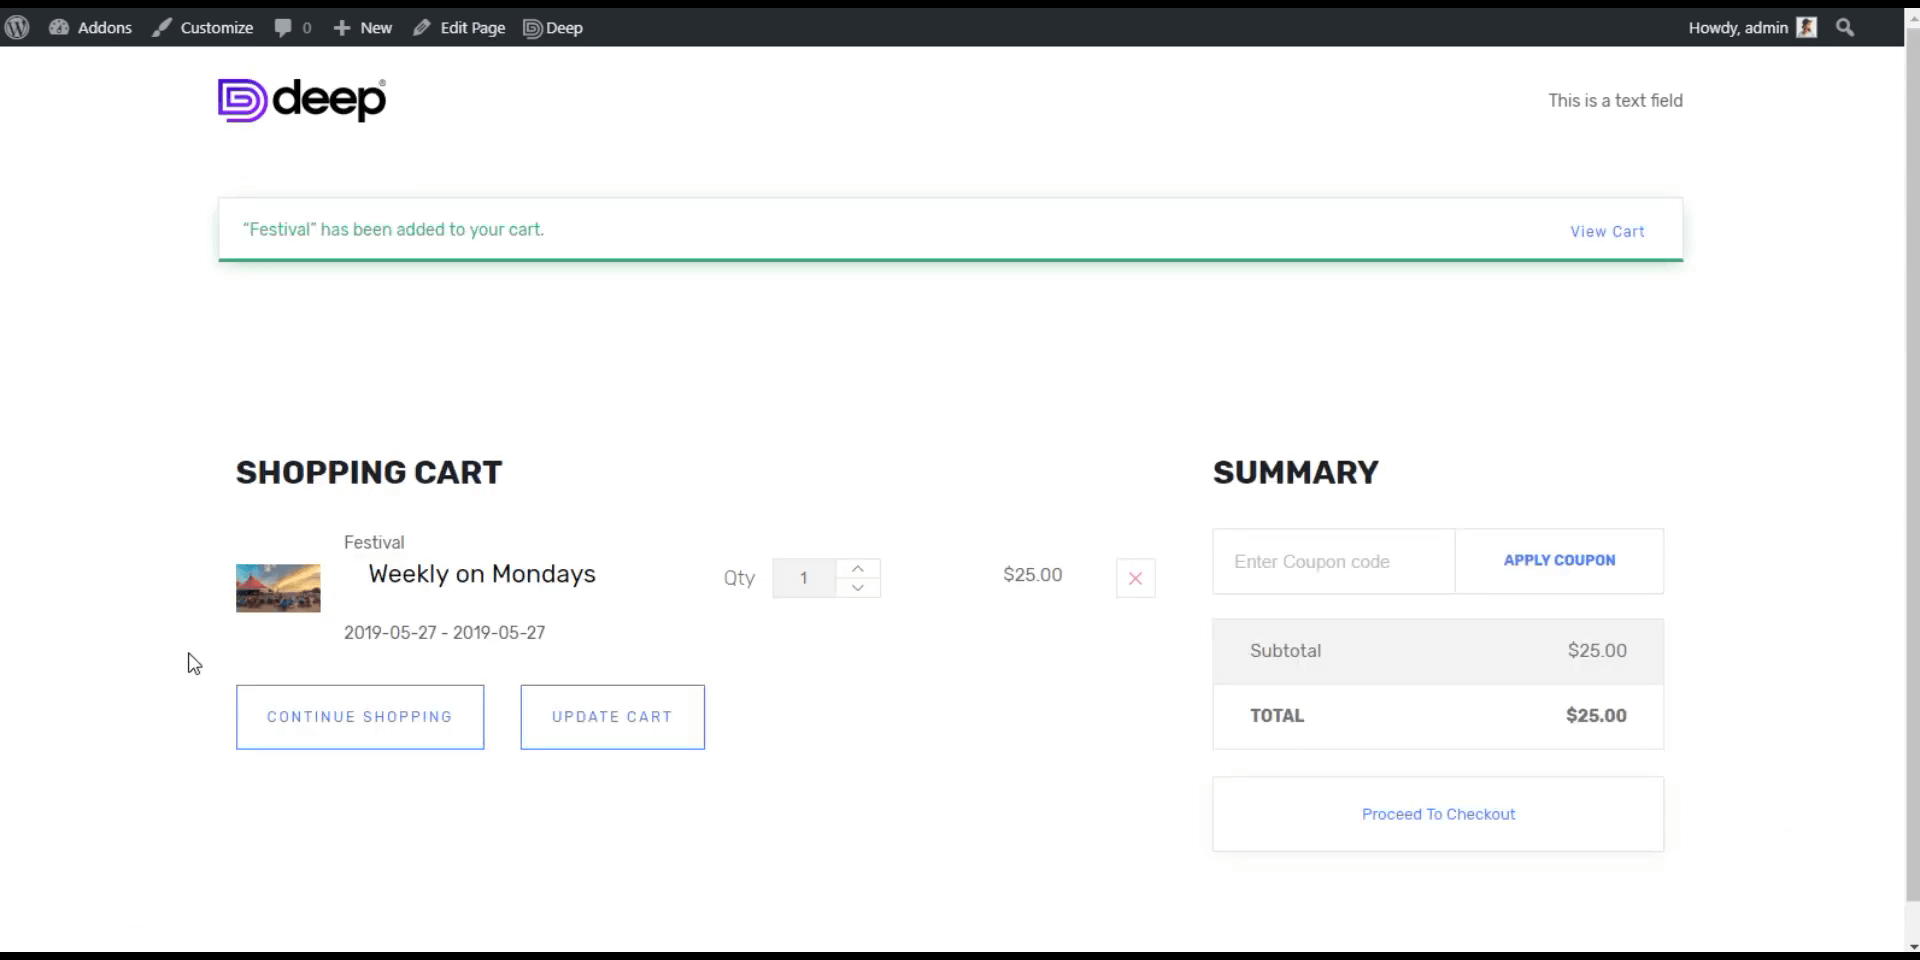Click the admin avatar picture
The image size is (1920, 960).
click(x=1806, y=28)
